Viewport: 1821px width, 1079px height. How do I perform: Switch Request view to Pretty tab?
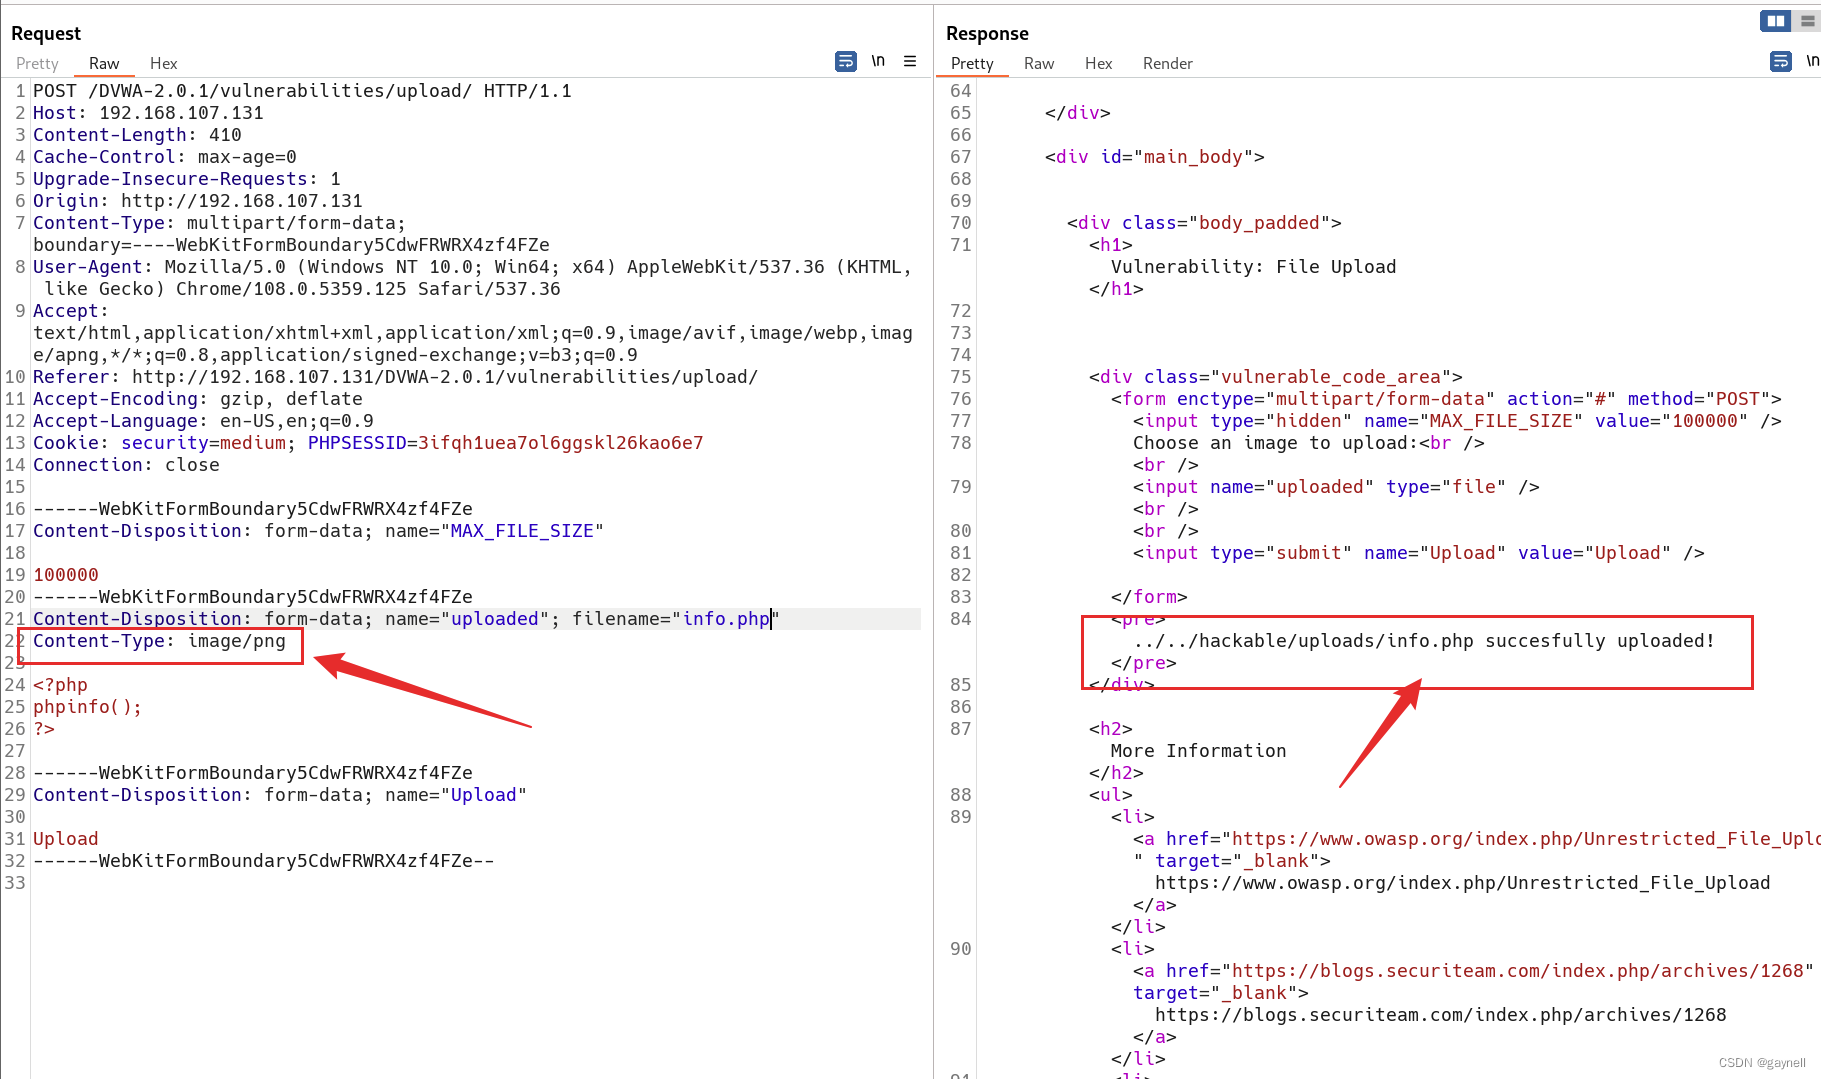point(37,63)
